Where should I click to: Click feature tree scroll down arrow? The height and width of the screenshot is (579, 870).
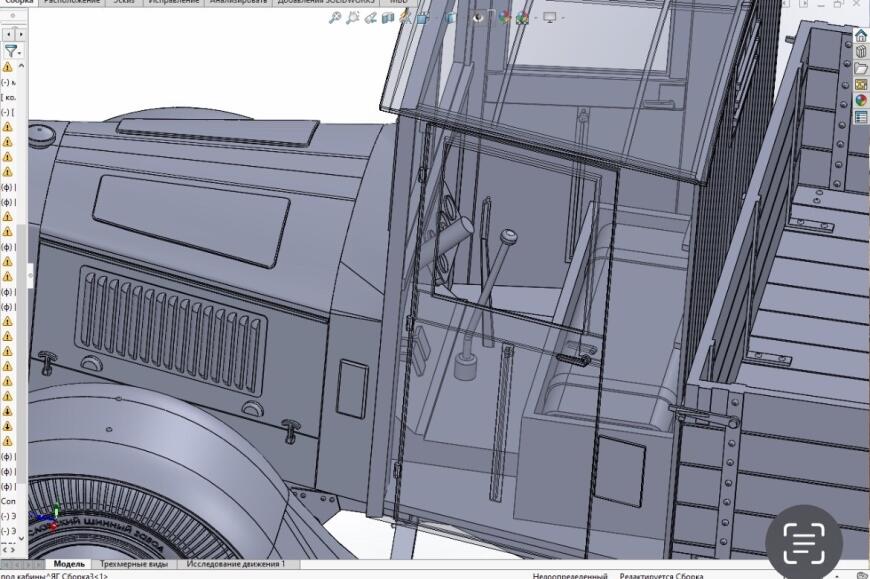pos(22,538)
